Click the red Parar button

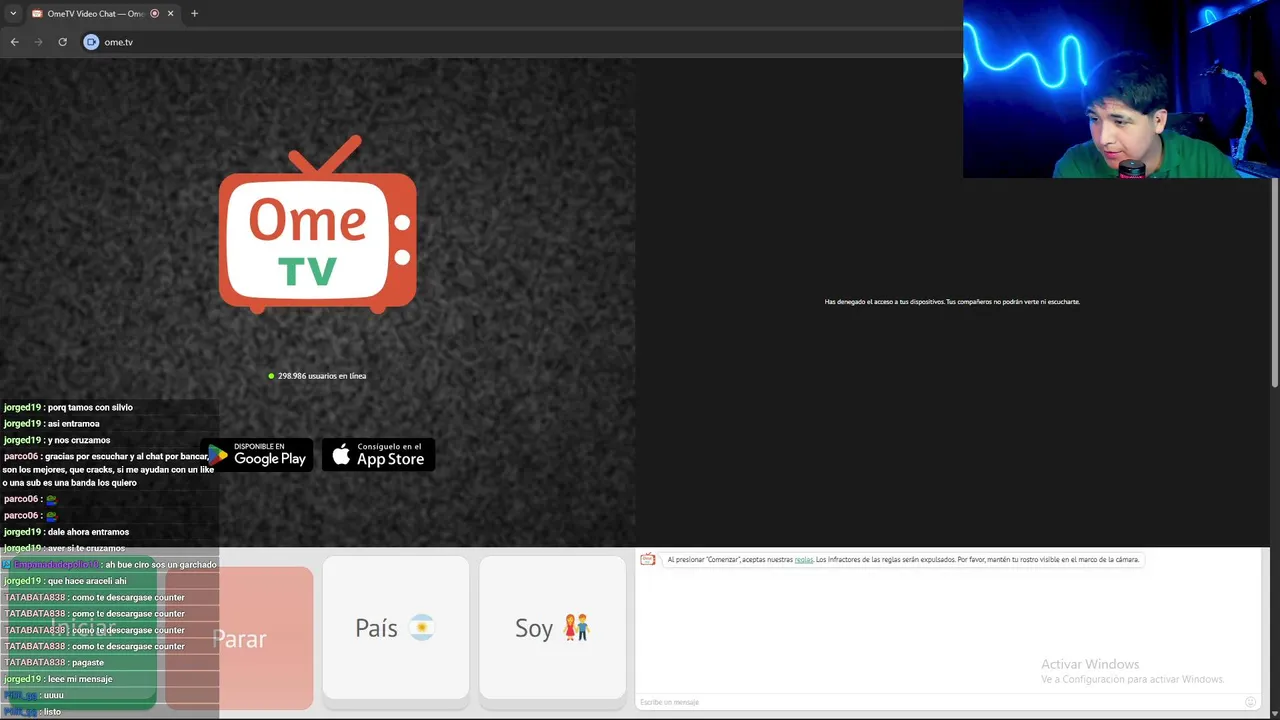click(x=239, y=638)
